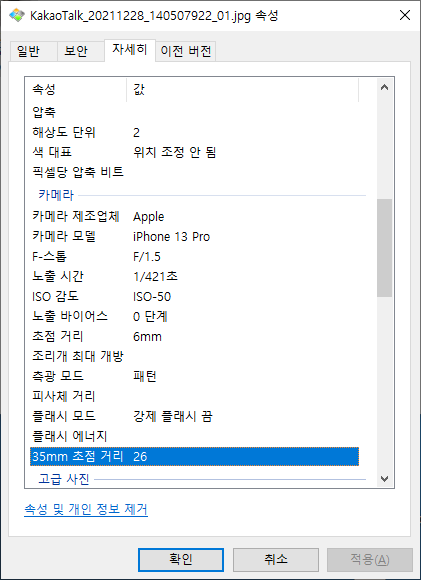This screenshot has height=580, width=421.
Task: Click the F/1.5 value
Action: click(x=146, y=257)
